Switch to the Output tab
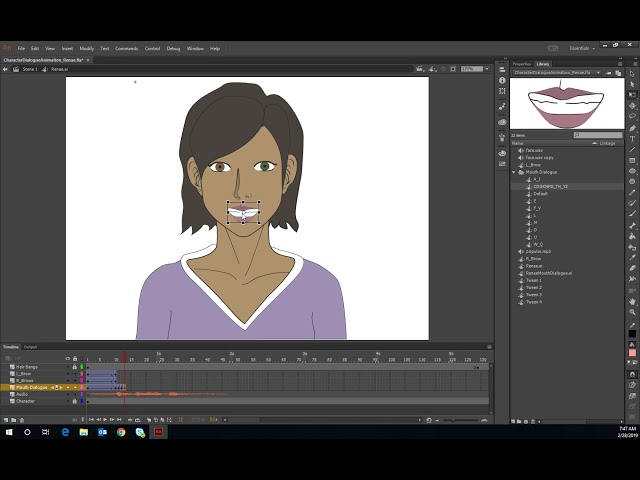The image size is (640, 480). tap(30, 347)
